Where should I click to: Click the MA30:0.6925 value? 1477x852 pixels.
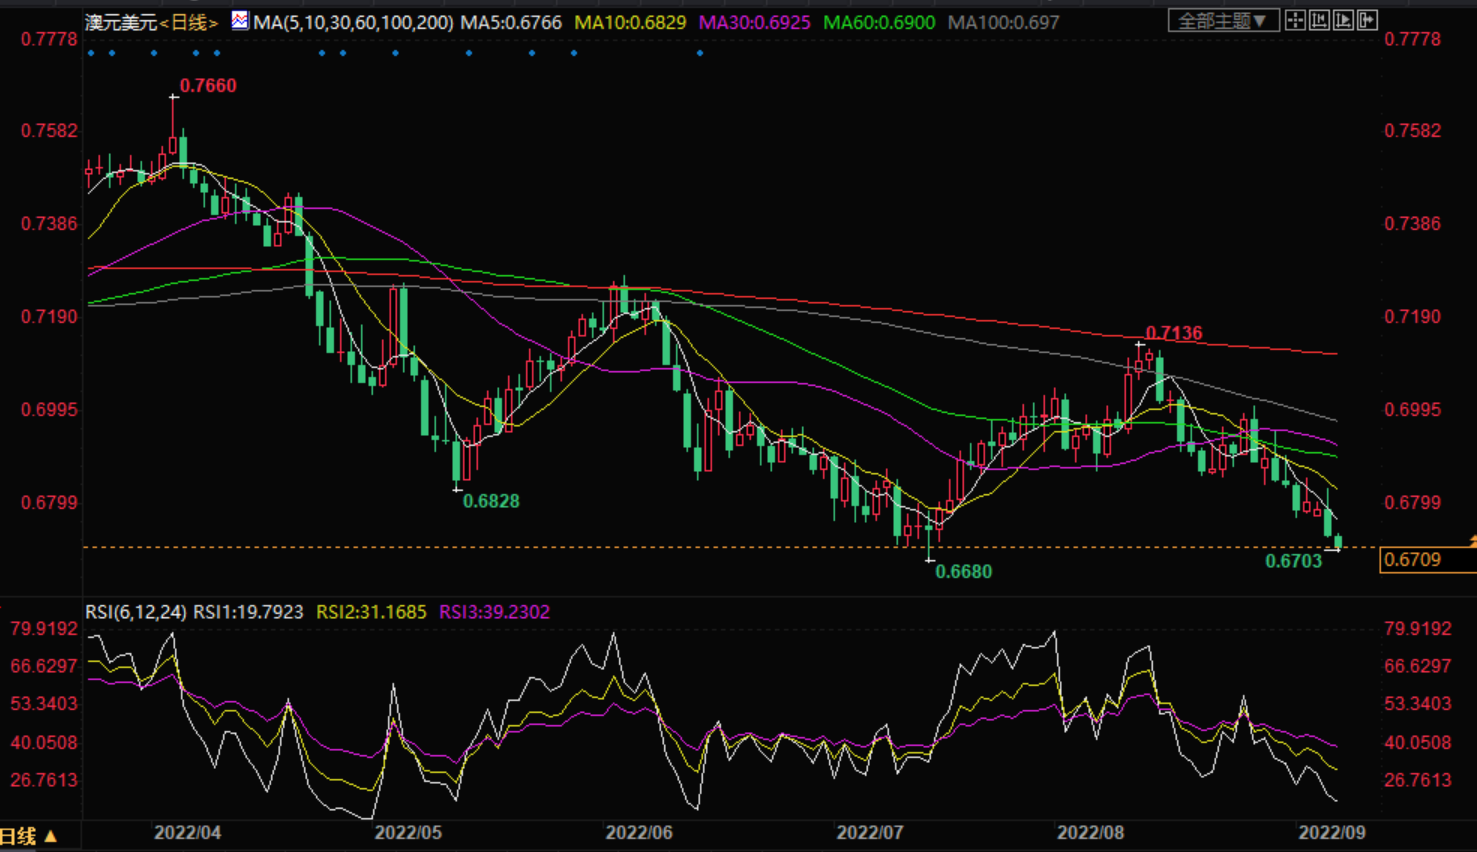tap(754, 22)
